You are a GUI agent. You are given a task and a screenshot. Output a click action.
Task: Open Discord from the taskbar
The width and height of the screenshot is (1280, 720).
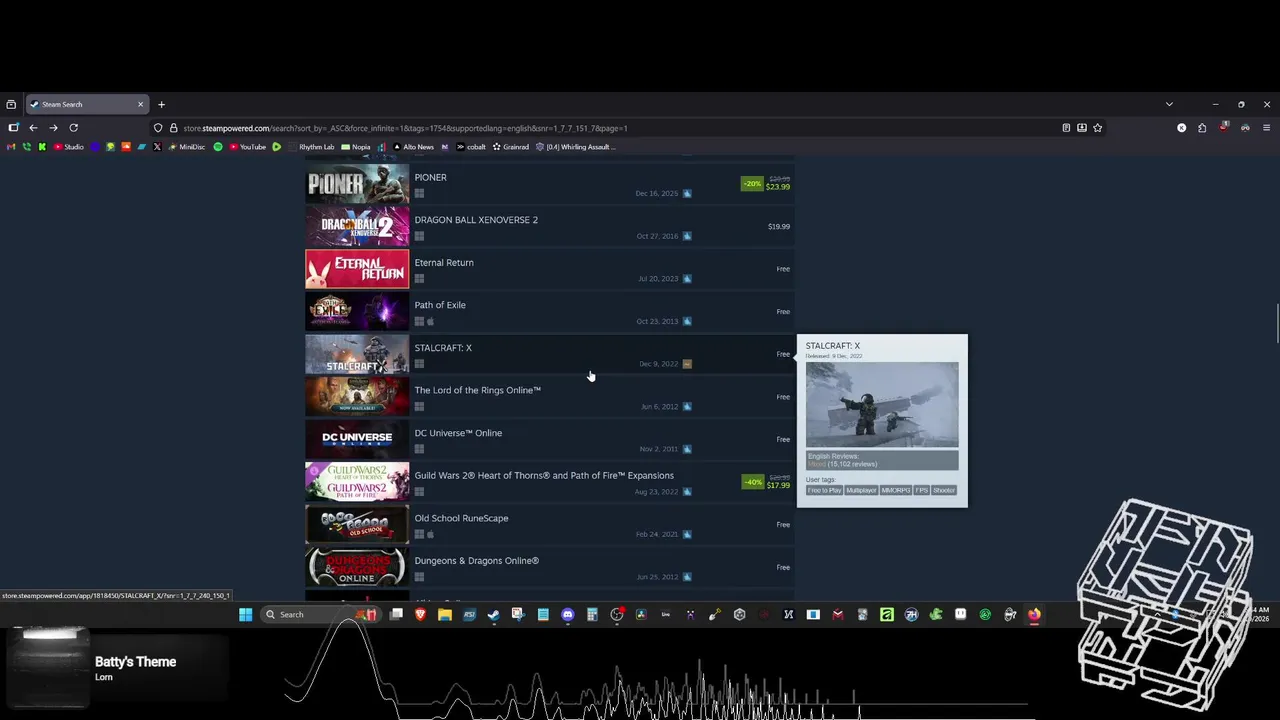pyautogui.click(x=568, y=614)
